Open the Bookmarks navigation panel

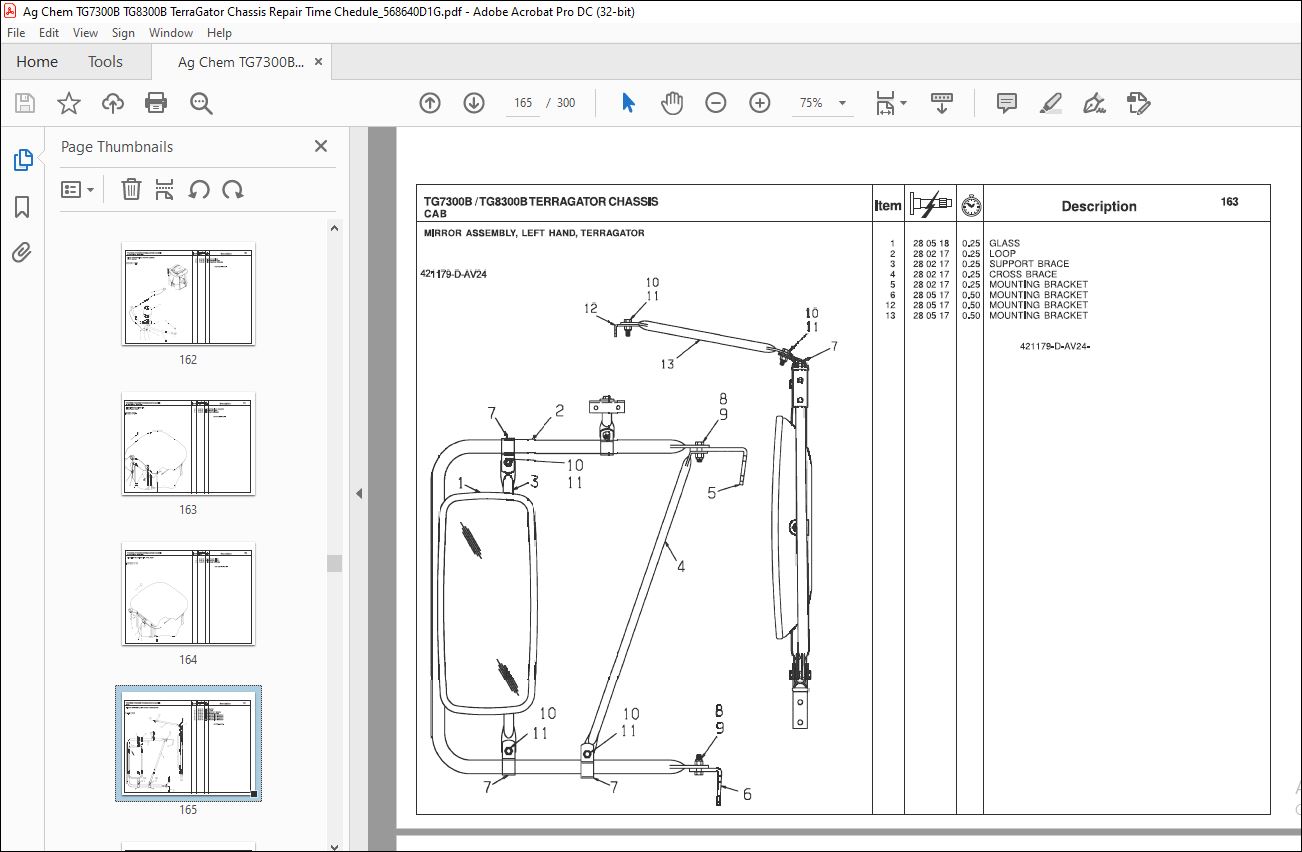coord(22,207)
